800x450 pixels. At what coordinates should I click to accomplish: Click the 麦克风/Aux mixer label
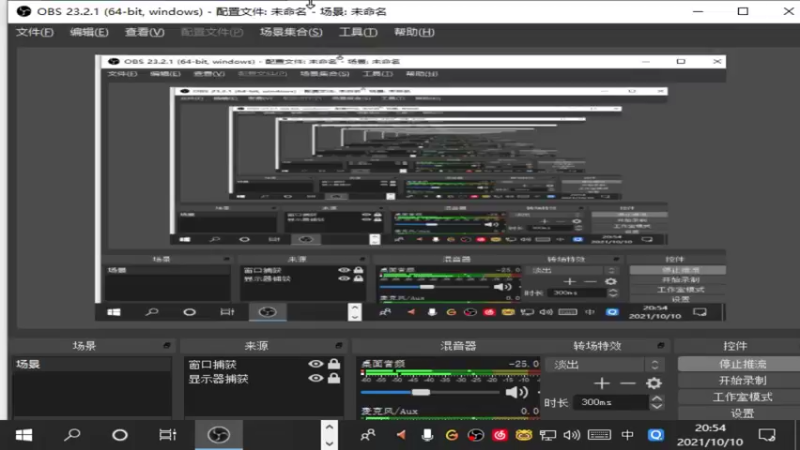(x=389, y=411)
